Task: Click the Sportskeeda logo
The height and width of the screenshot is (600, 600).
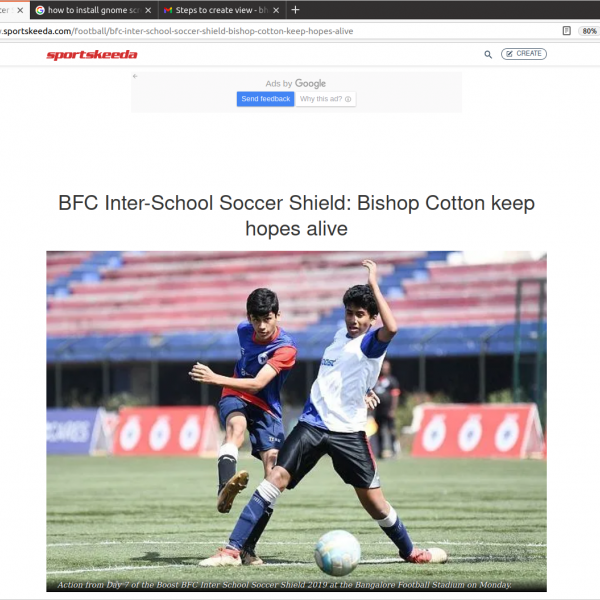Action: [x=91, y=55]
